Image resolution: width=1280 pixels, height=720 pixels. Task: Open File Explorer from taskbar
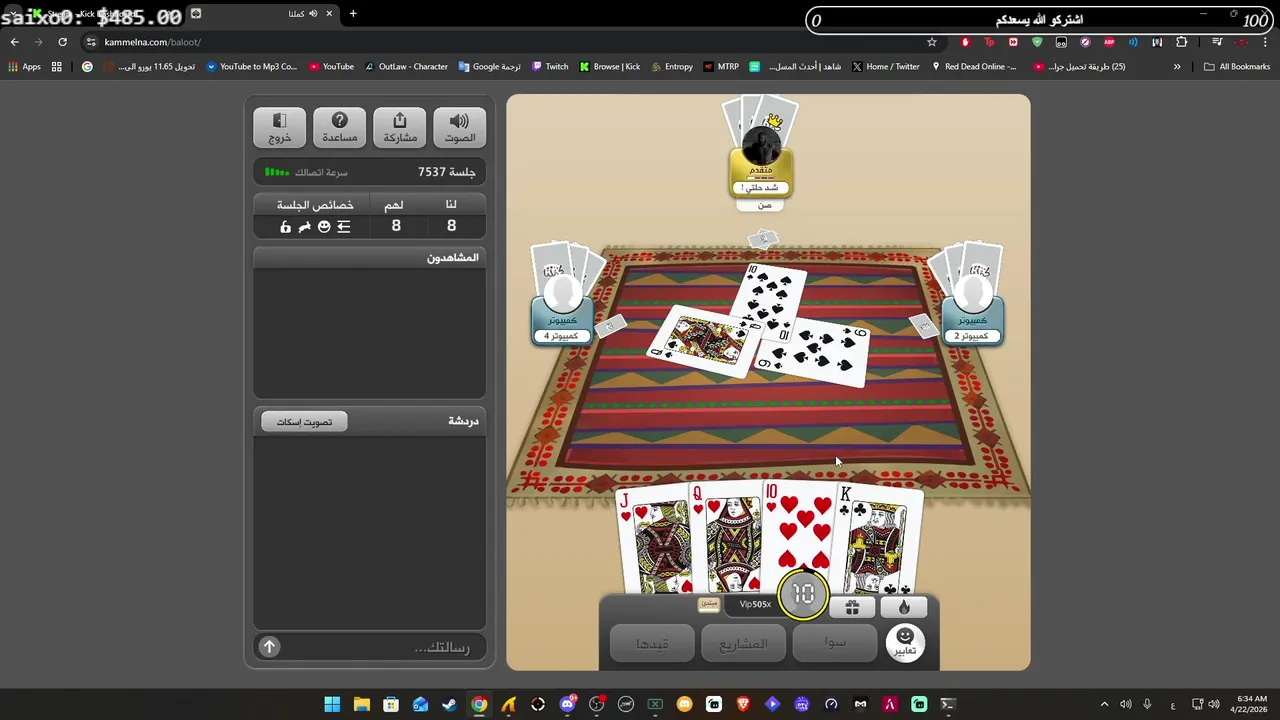click(361, 704)
